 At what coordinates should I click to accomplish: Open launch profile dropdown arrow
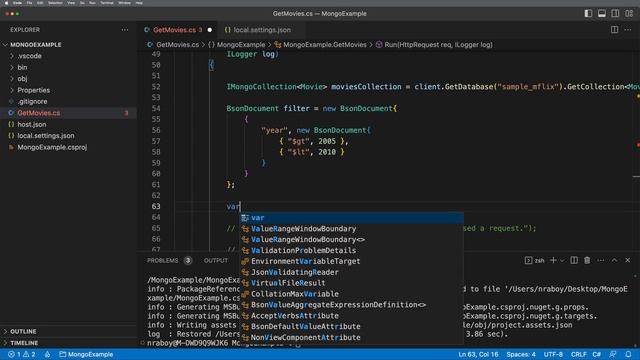pos(562,260)
